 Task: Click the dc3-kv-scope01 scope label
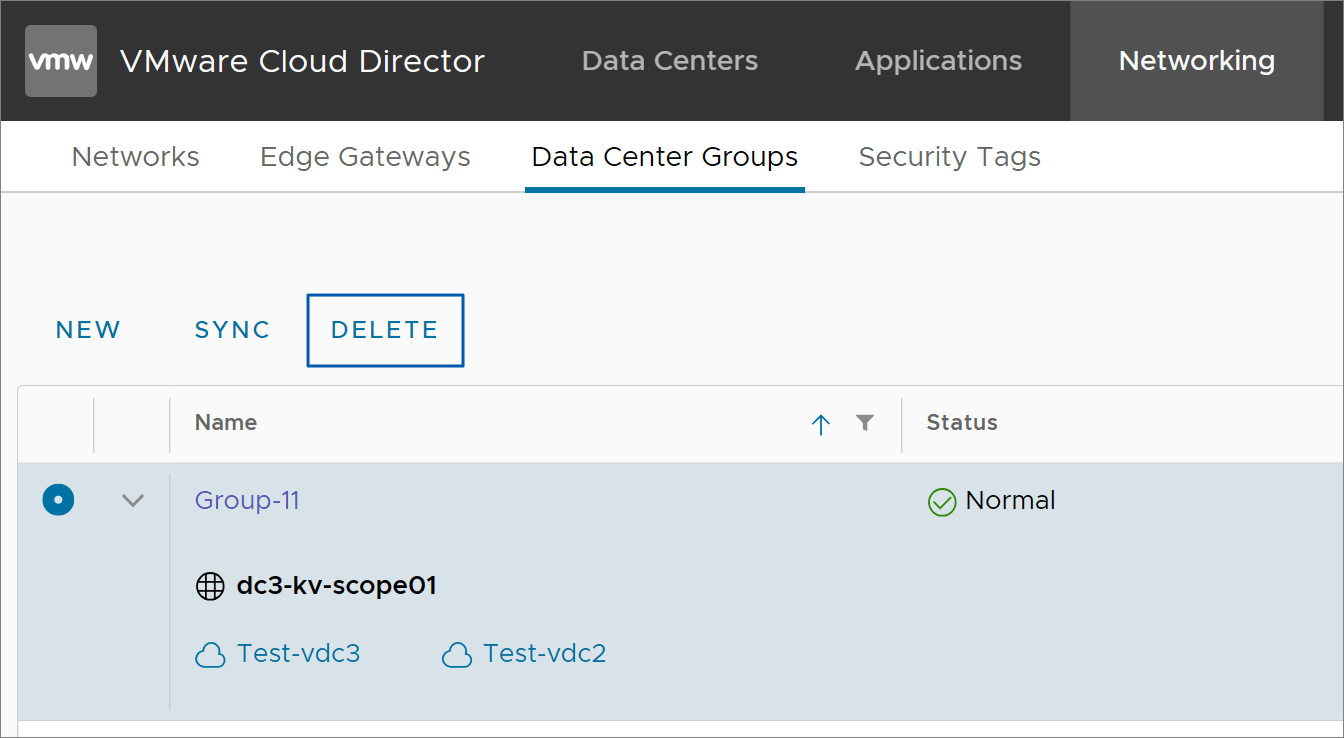337,586
